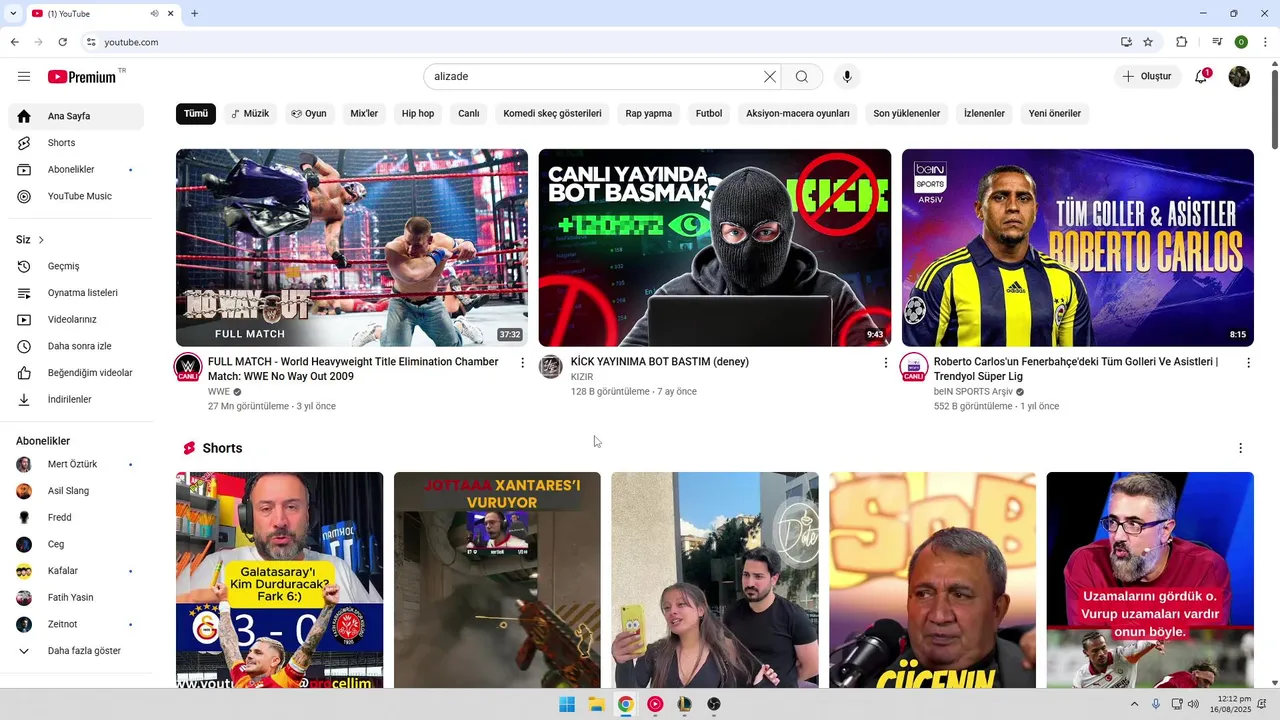The height and width of the screenshot is (720, 1280).
Task: Open the Windows Start menu
Action: click(x=567, y=704)
